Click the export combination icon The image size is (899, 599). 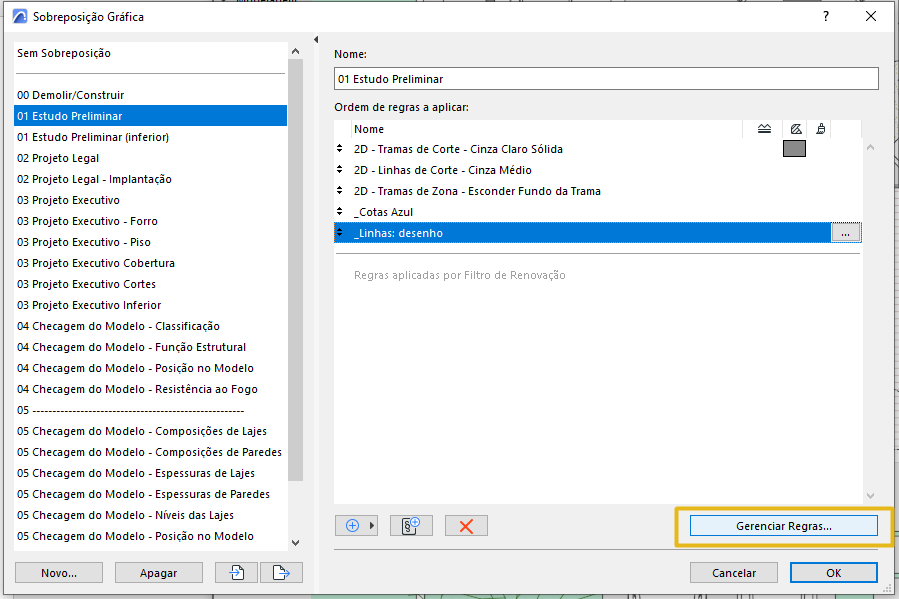pyautogui.click(x=281, y=573)
